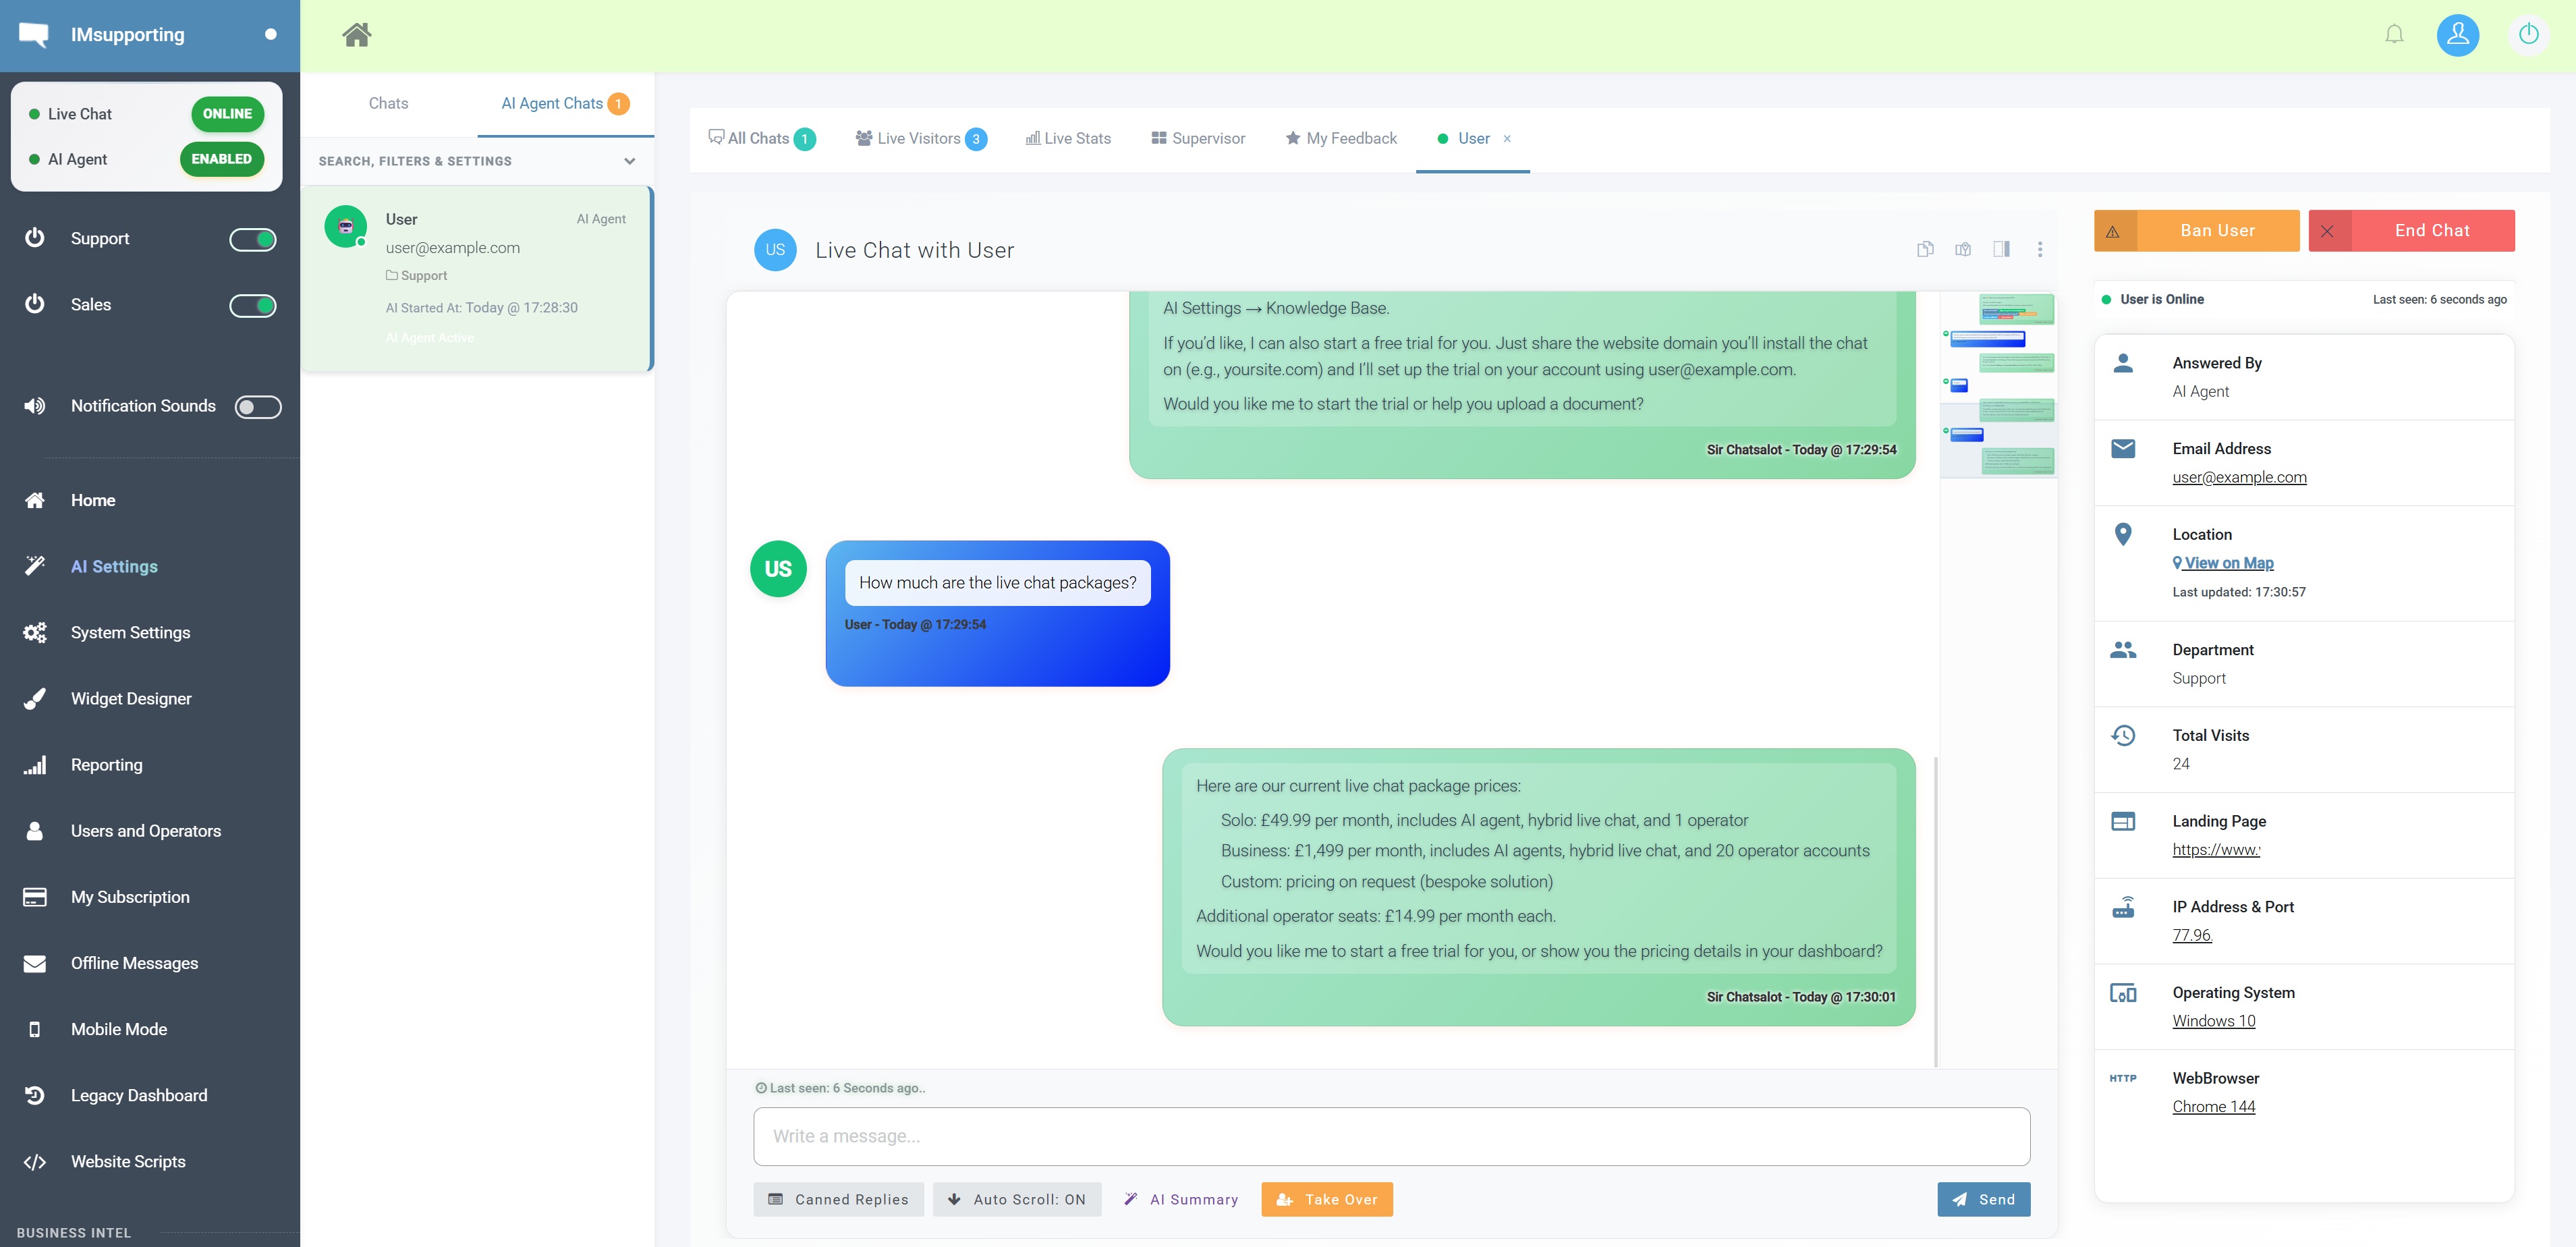Open the Live Visitors tab

click(921, 138)
